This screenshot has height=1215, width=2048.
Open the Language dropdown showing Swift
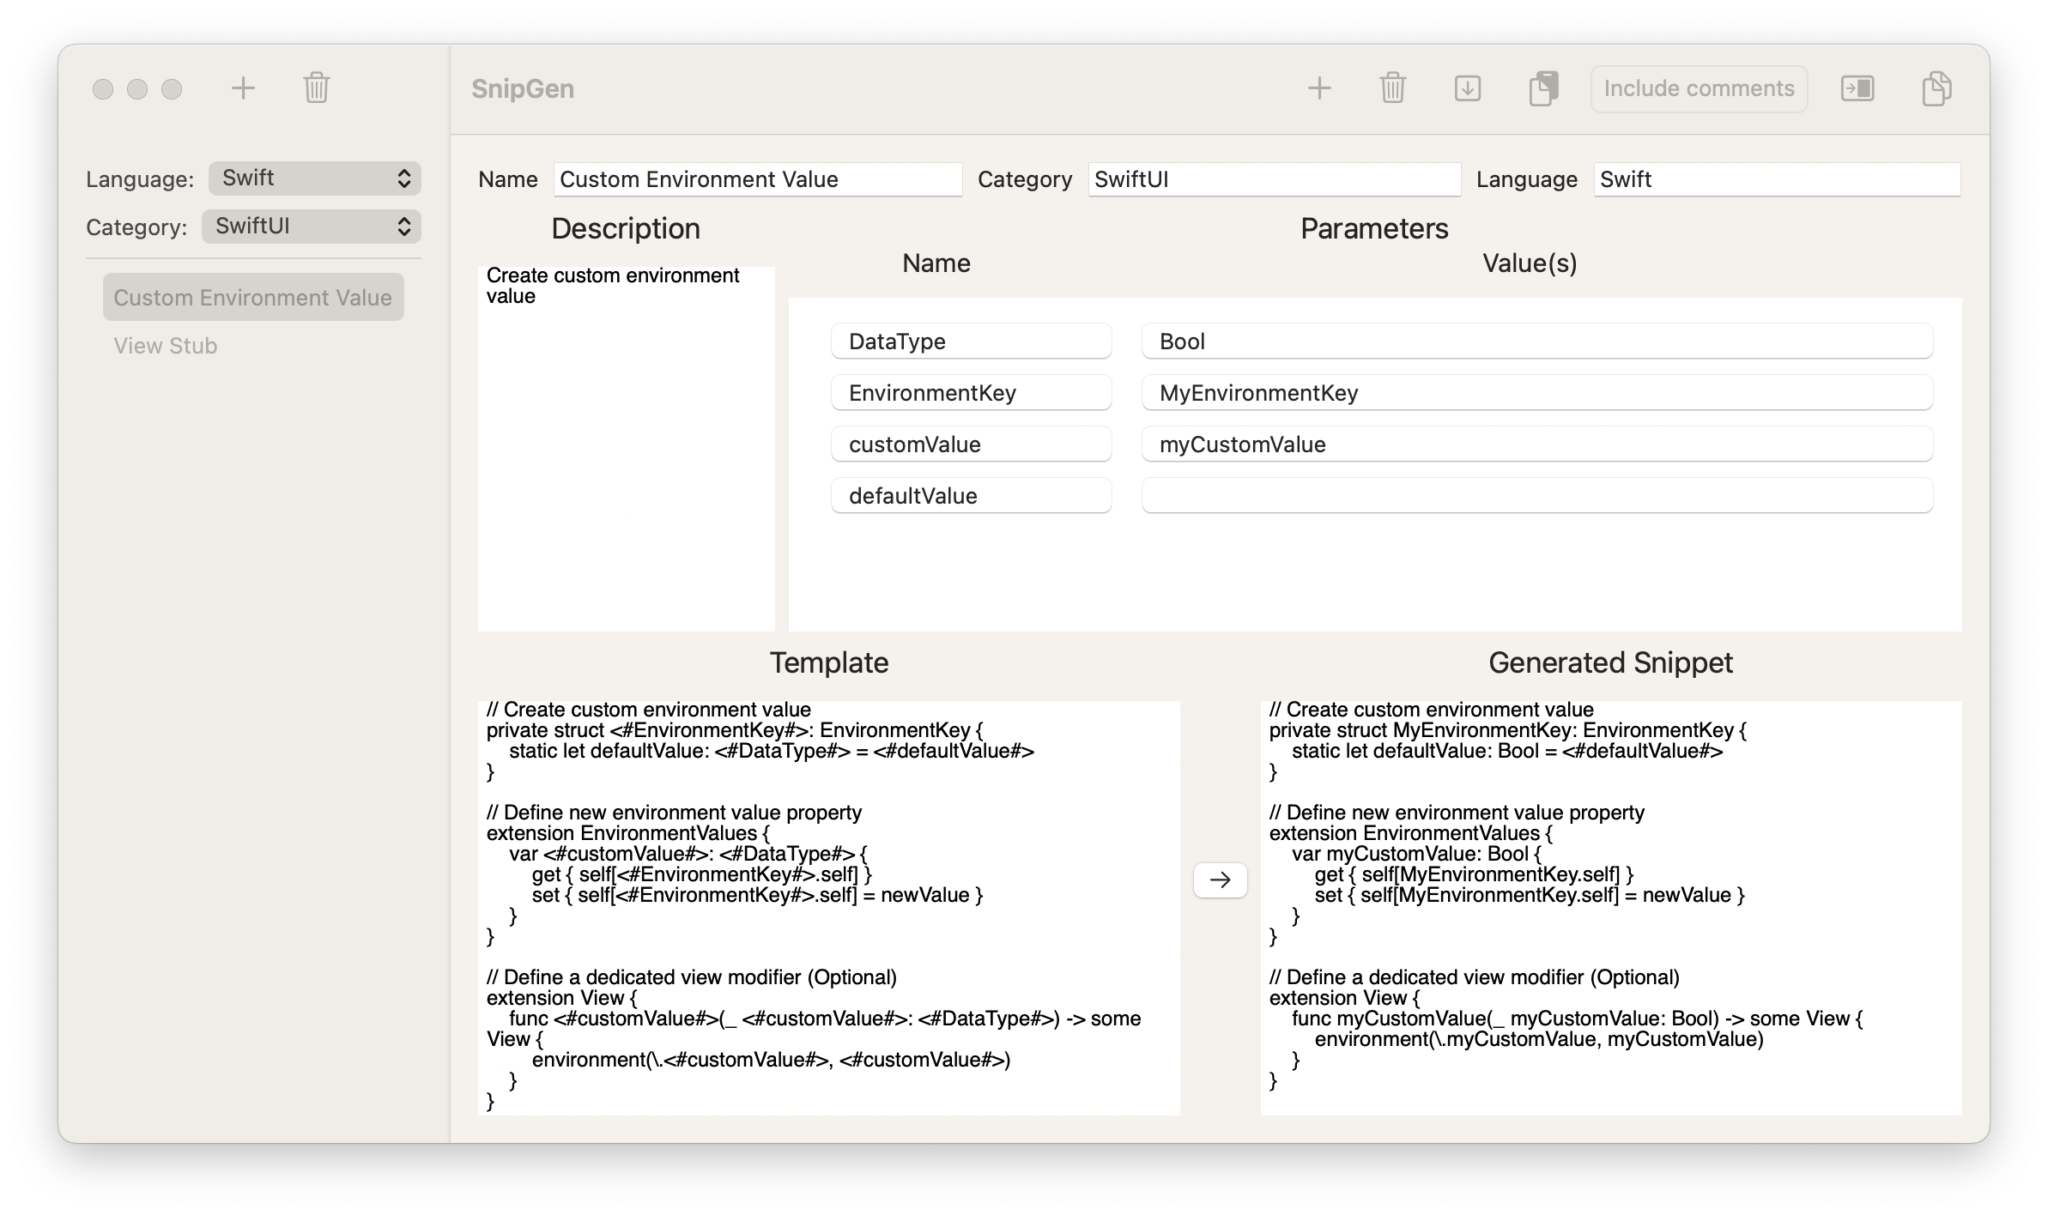pos(314,177)
